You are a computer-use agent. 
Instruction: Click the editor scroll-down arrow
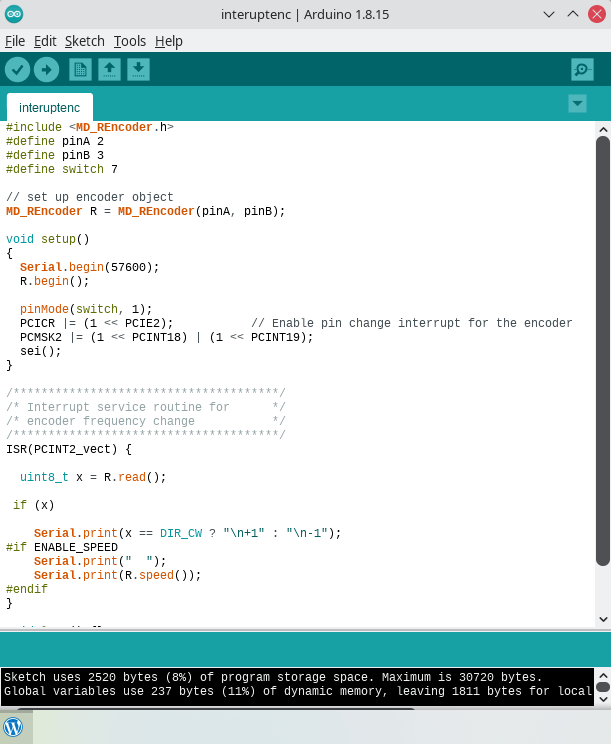[x=603, y=619]
